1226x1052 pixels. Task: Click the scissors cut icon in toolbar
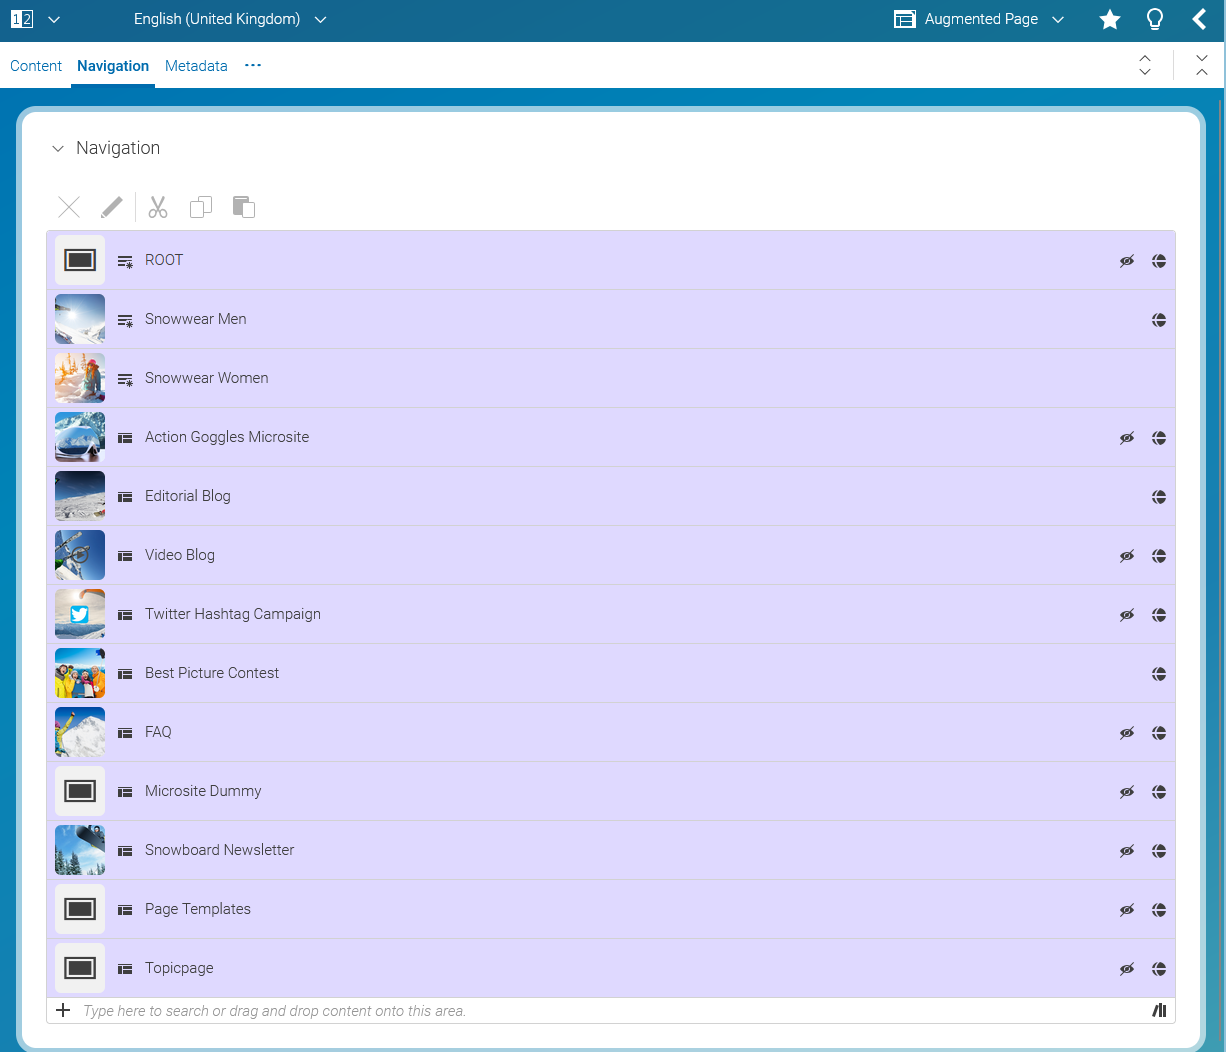tap(158, 207)
